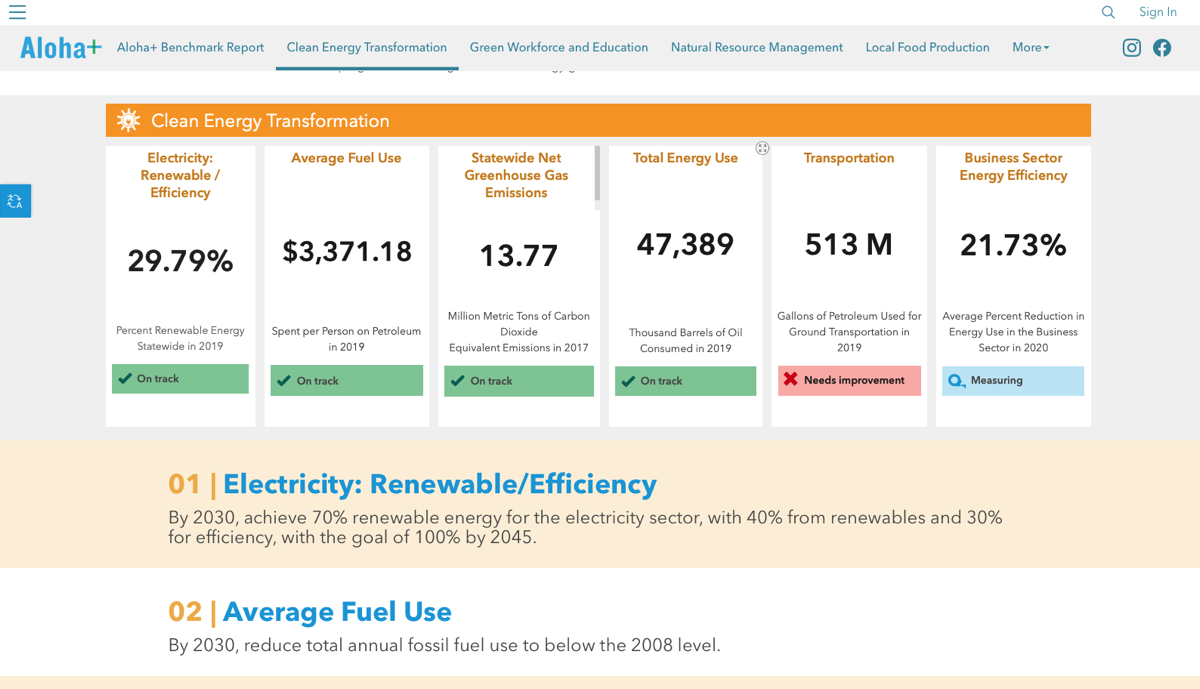Open the Facebook icon link
The width and height of the screenshot is (1200, 689).
click(x=1162, y=48)
